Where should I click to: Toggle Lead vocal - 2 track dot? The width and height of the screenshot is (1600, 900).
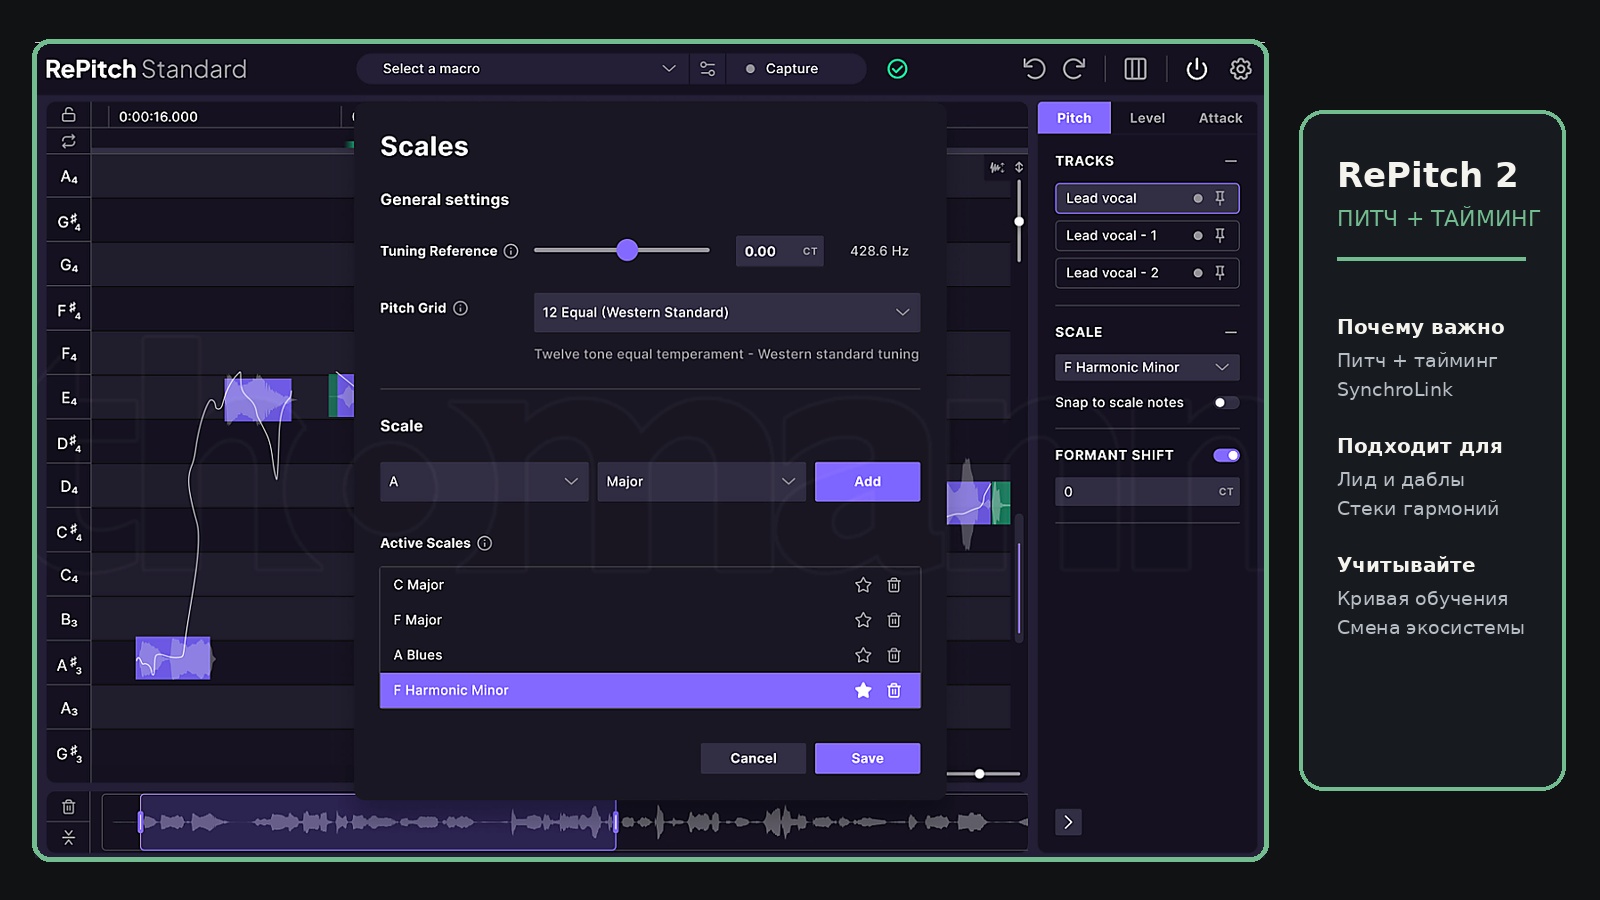[x=1198, y=272]
